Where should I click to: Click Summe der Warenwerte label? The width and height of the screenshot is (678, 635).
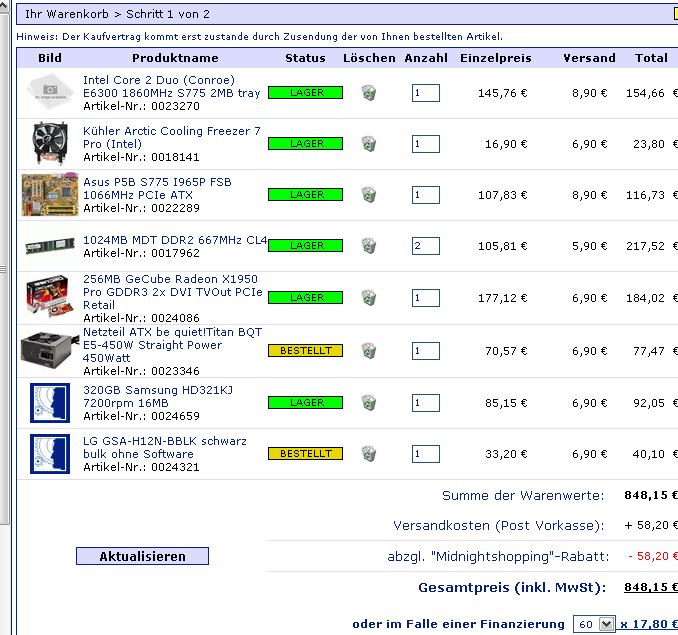pos(523,495)
